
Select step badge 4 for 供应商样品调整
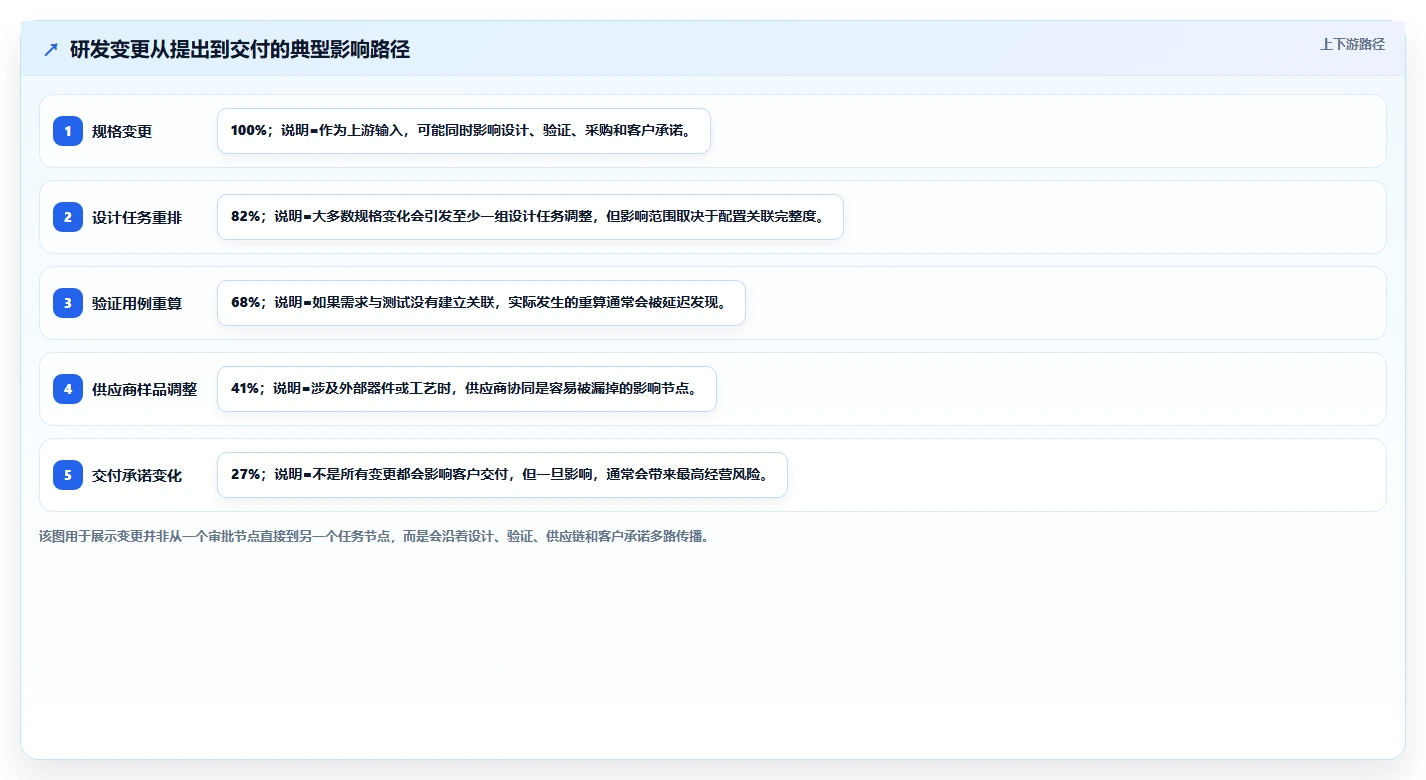[x=68, y=389]
